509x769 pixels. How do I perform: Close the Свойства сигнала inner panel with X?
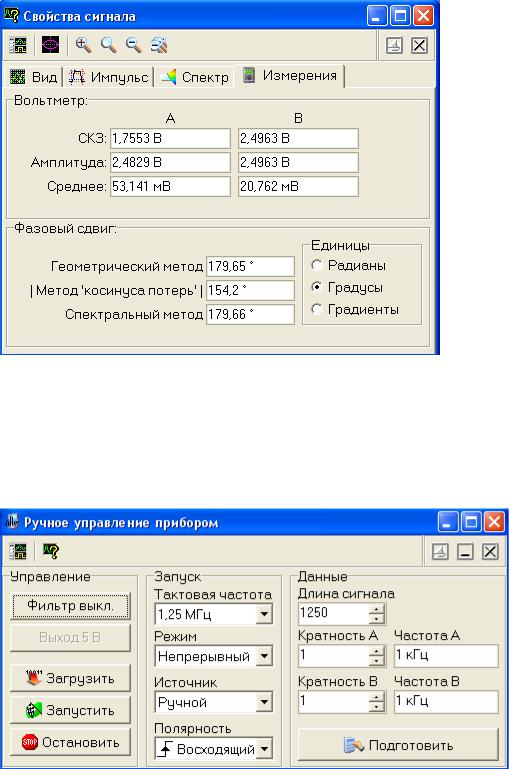419,46
